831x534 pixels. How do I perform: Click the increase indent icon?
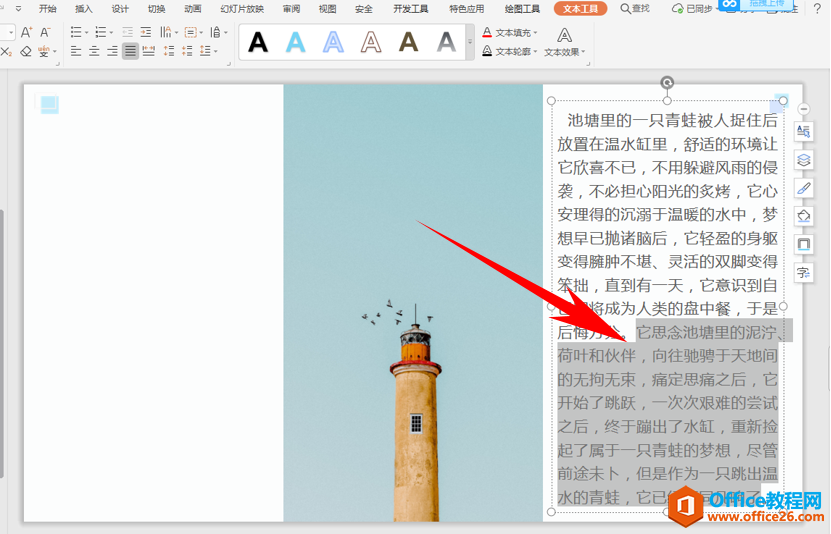(x=146, y=32)
